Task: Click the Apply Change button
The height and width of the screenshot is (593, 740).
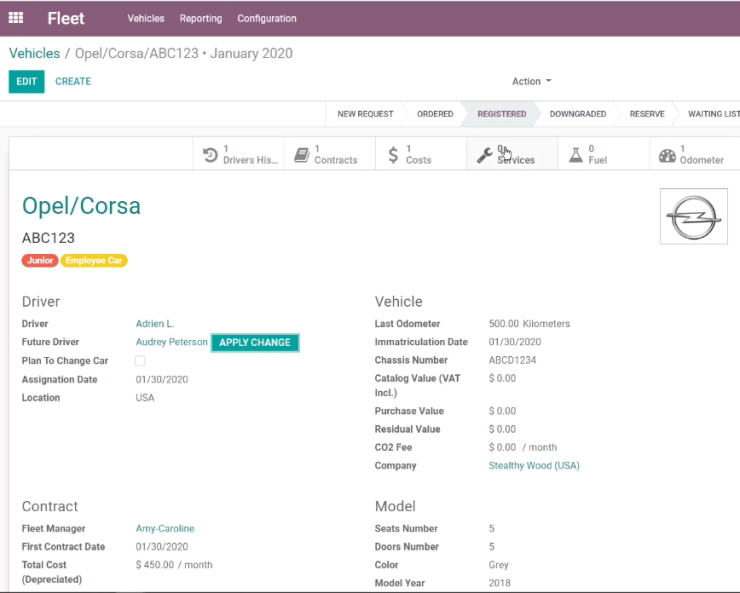Action: pos(255,342)
